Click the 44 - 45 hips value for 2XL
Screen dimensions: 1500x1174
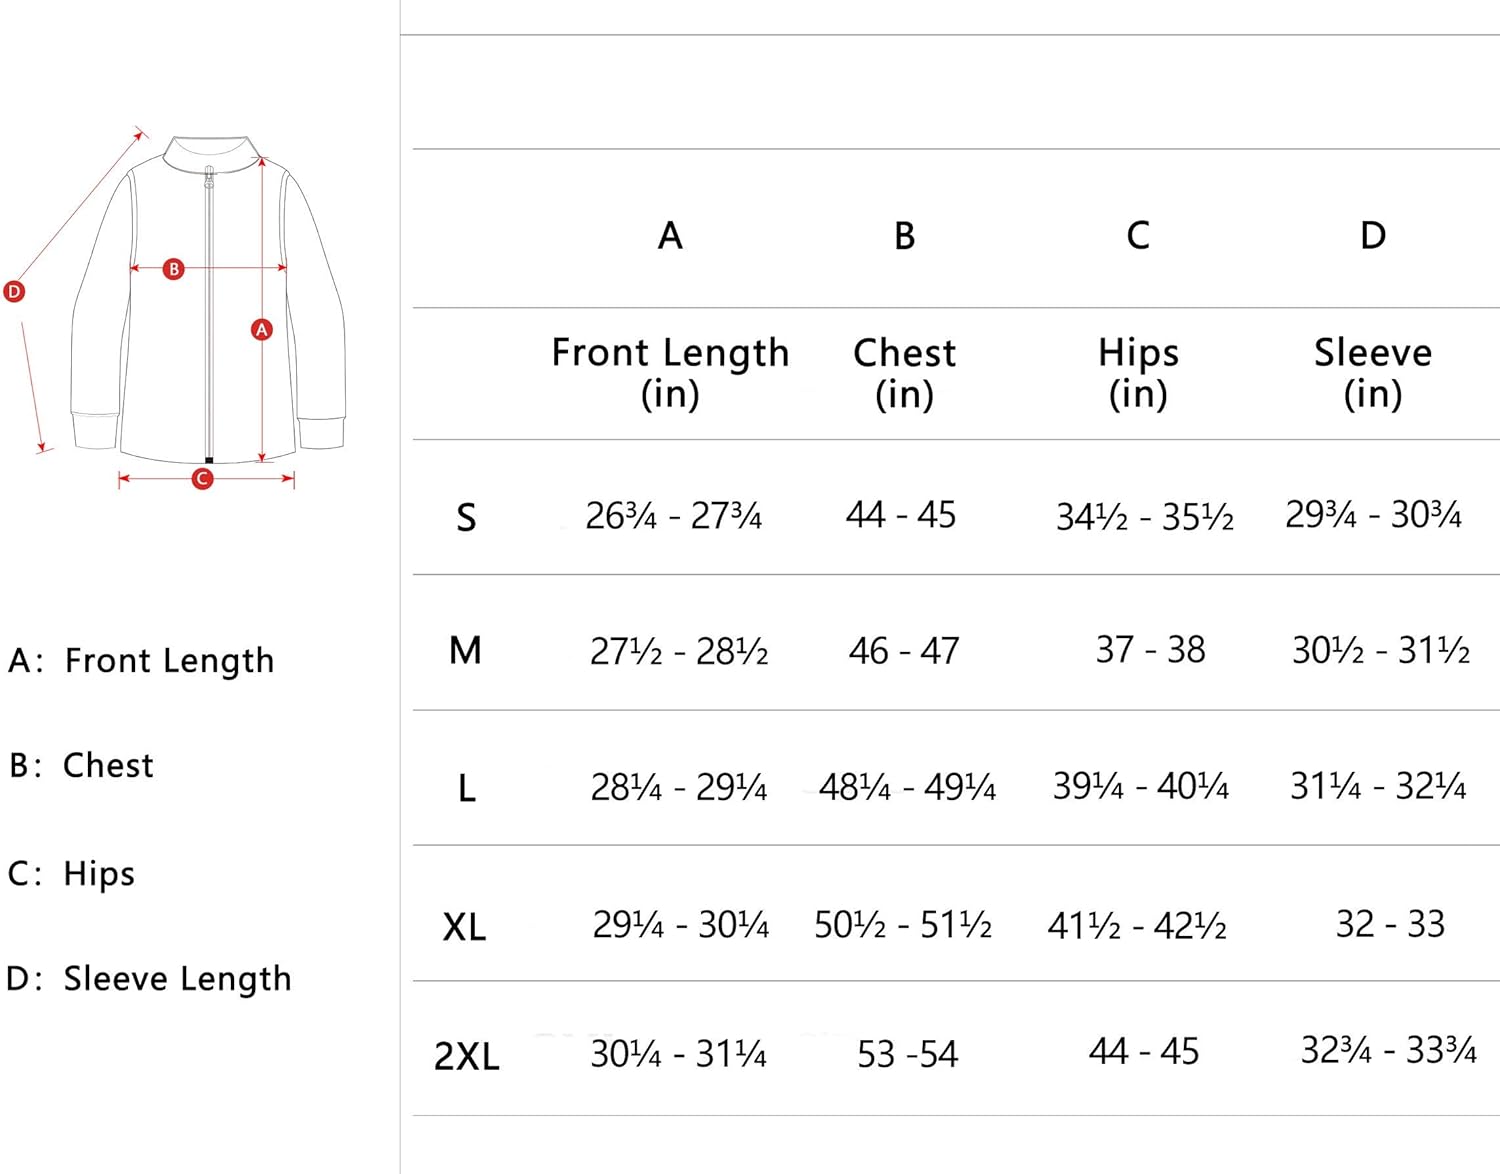coord(1144,1052)
